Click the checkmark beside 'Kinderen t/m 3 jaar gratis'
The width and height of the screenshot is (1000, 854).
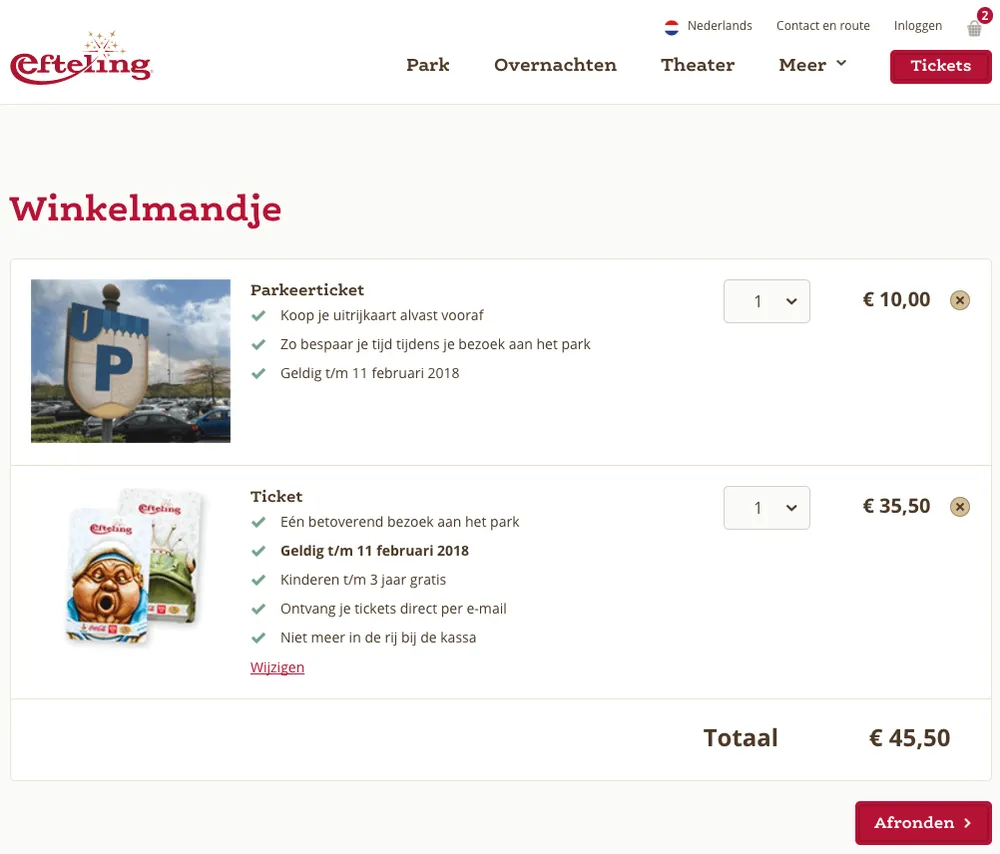point(259,579)
